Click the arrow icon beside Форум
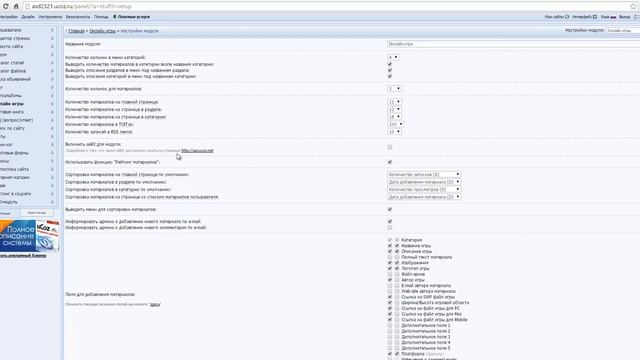The width and height of the screenshot is (640, 360). pyautogui.click(x=52, y=55)
